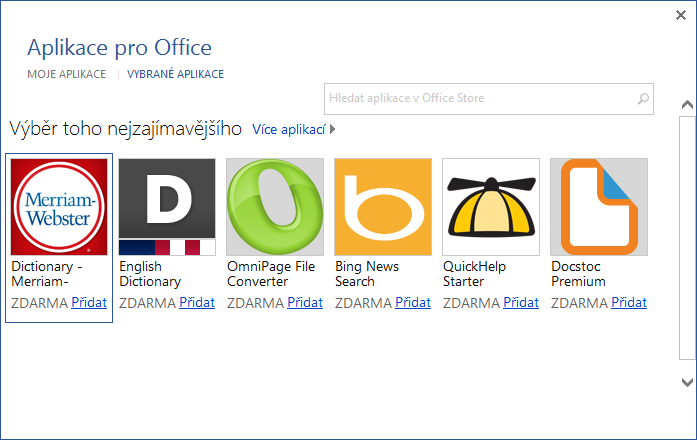
Task: Click the Docstoc Premium title text
Action: 578,274
